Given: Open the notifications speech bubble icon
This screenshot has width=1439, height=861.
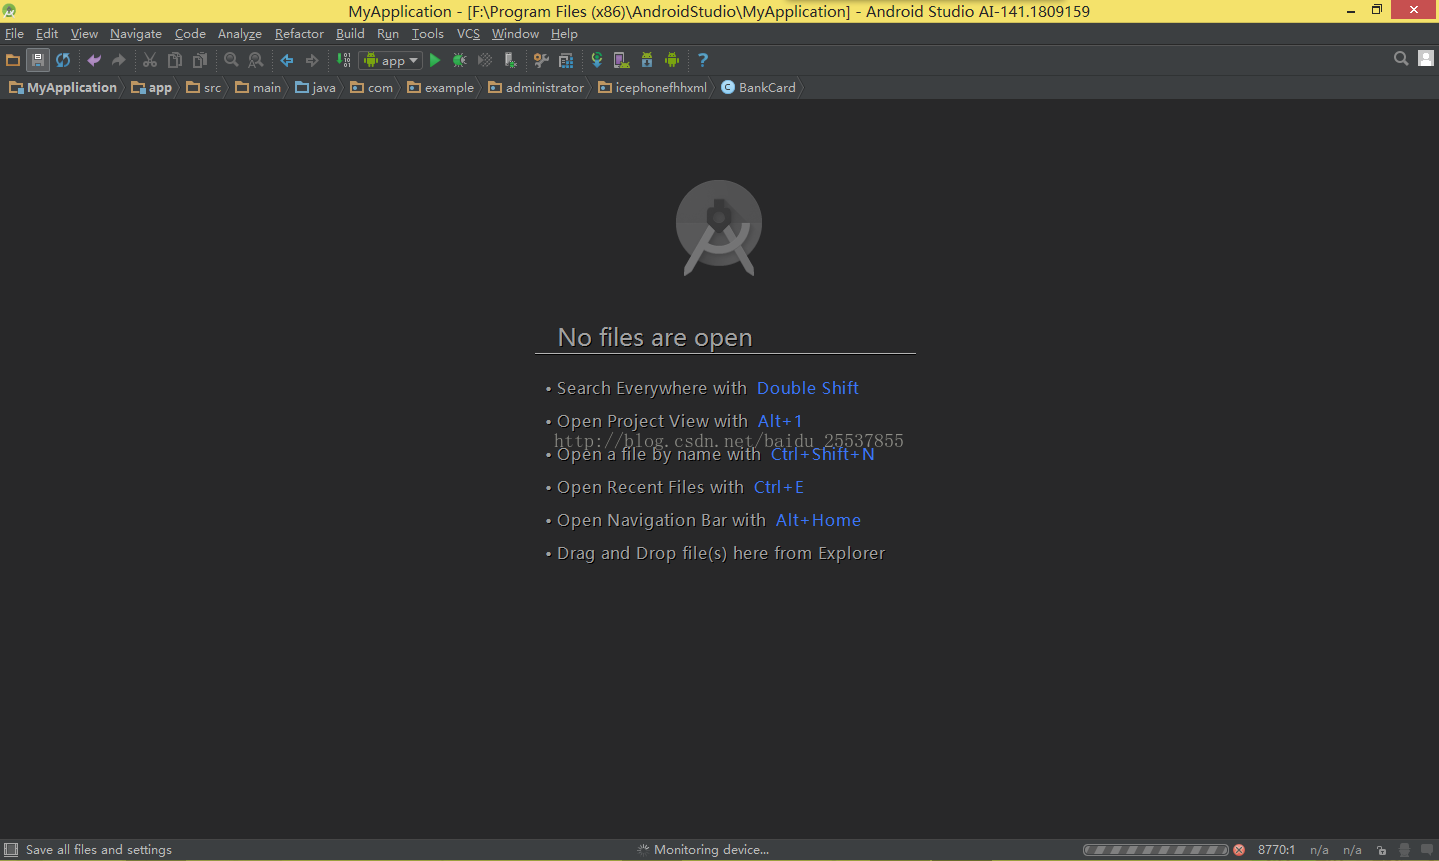Looking at the screenshot, I should pos(1427,850).
